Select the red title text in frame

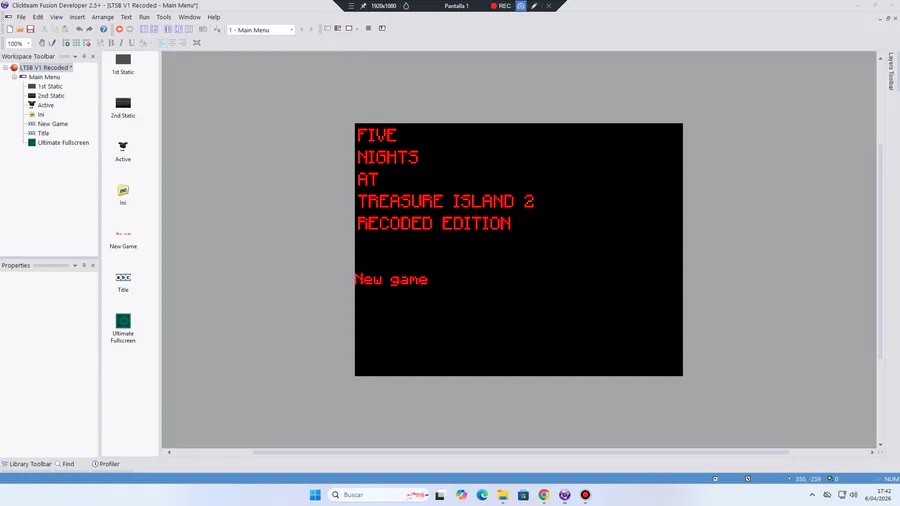(445, 179)
